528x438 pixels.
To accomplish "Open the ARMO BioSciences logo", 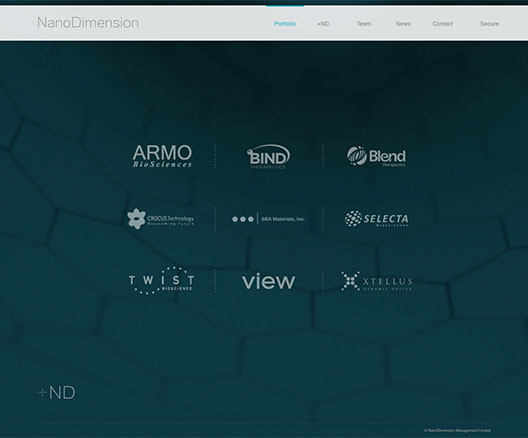I will (x=162, y=156).
